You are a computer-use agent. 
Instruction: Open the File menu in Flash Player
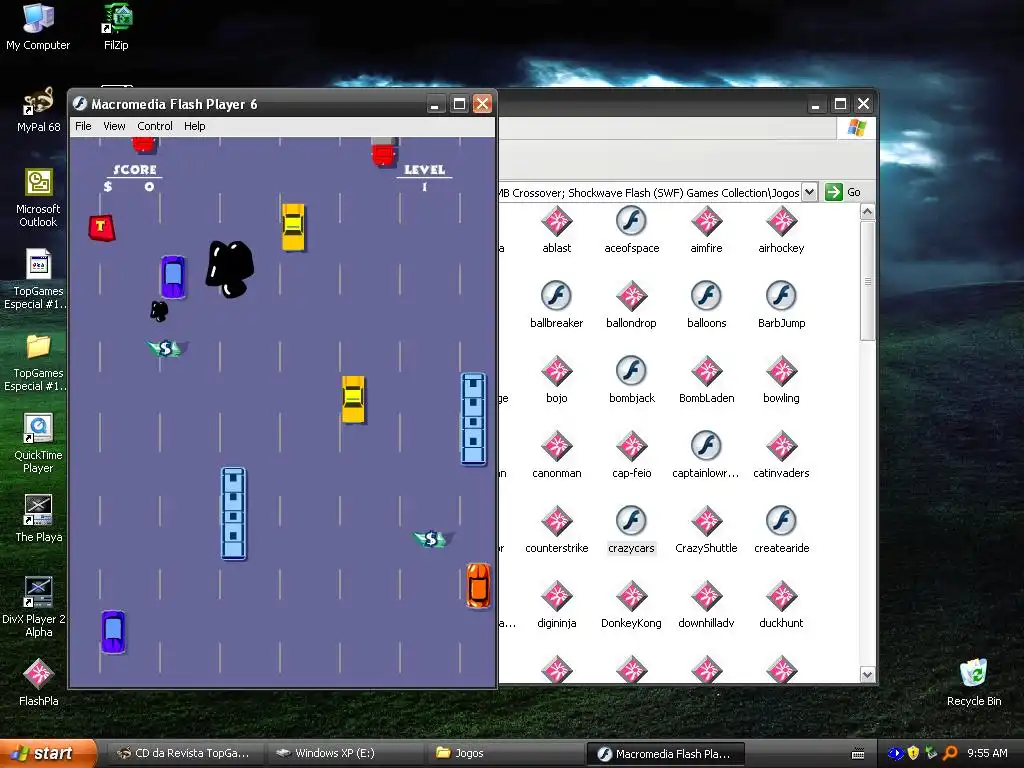pos(83,126)
